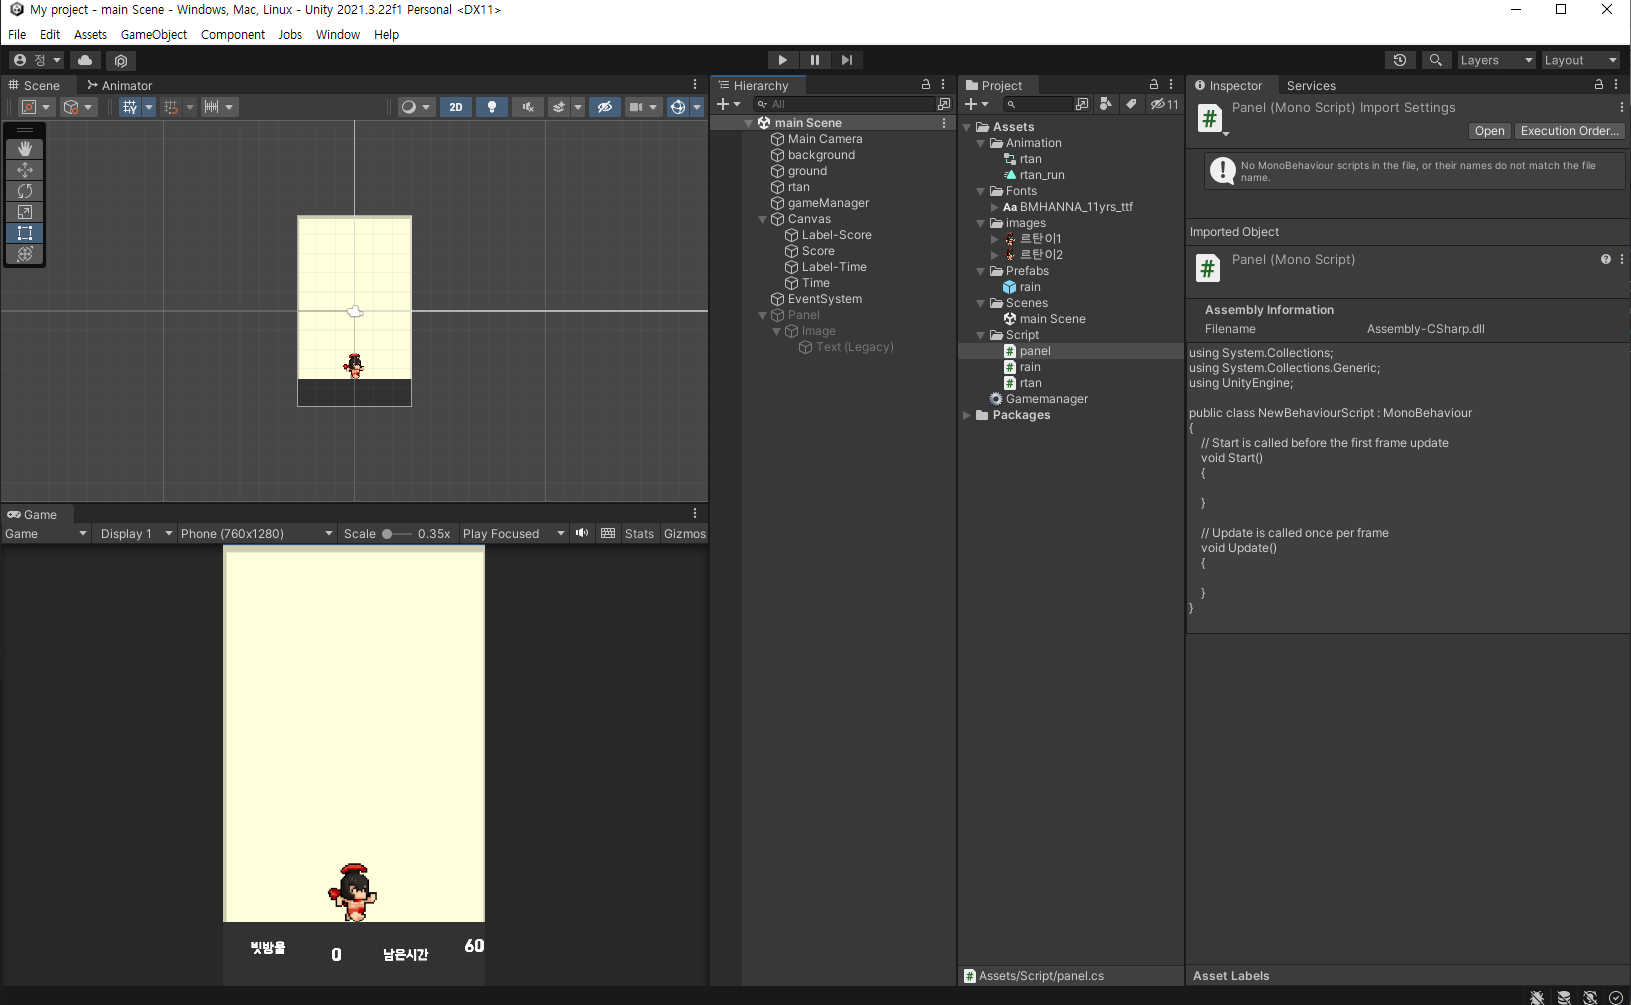1631x1005 pixels.
Task: Collapse the Animation folder in Project
Action: (x=980, y=143)
